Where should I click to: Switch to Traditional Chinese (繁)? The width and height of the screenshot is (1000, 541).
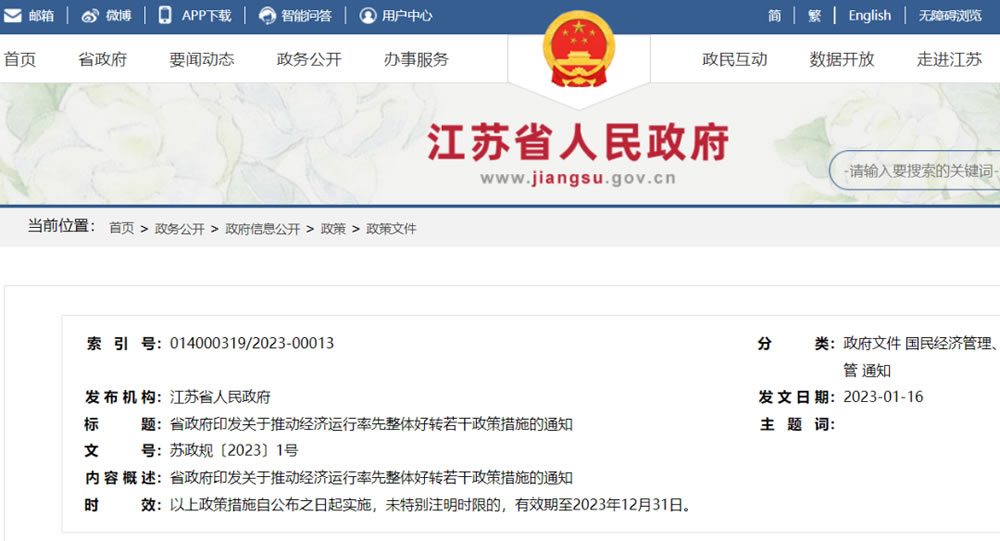814,15
